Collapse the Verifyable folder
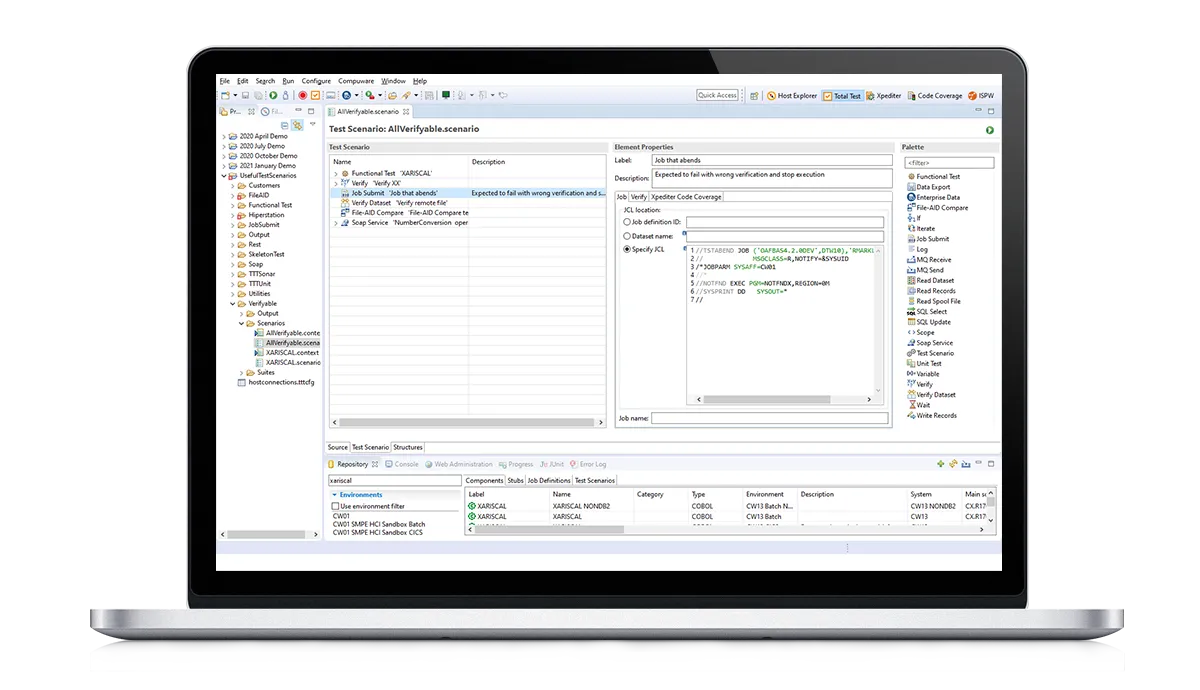1200x690 pixels. pyautogui.click(x=233, y=304)
